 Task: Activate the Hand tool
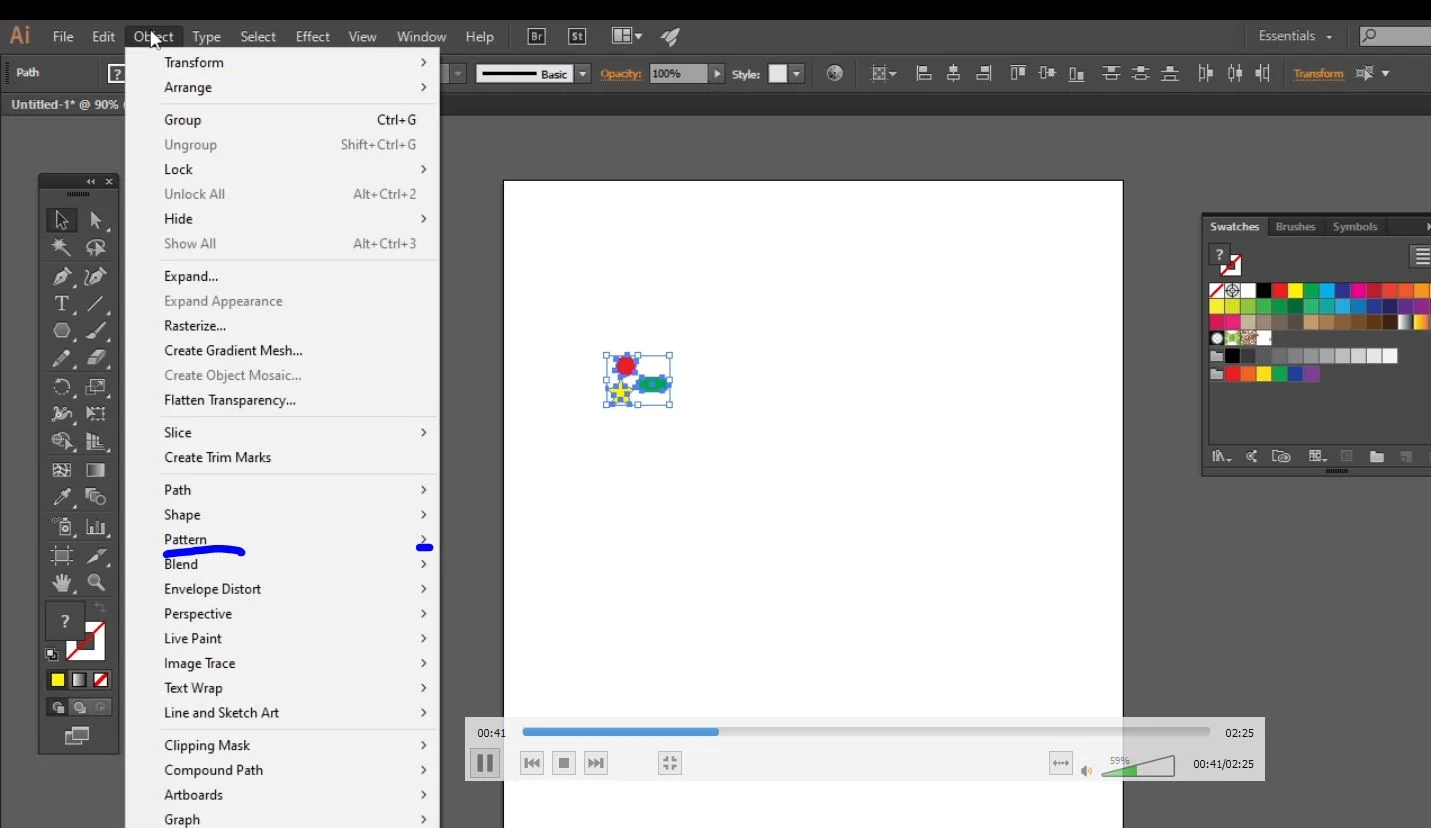[62, 582]
